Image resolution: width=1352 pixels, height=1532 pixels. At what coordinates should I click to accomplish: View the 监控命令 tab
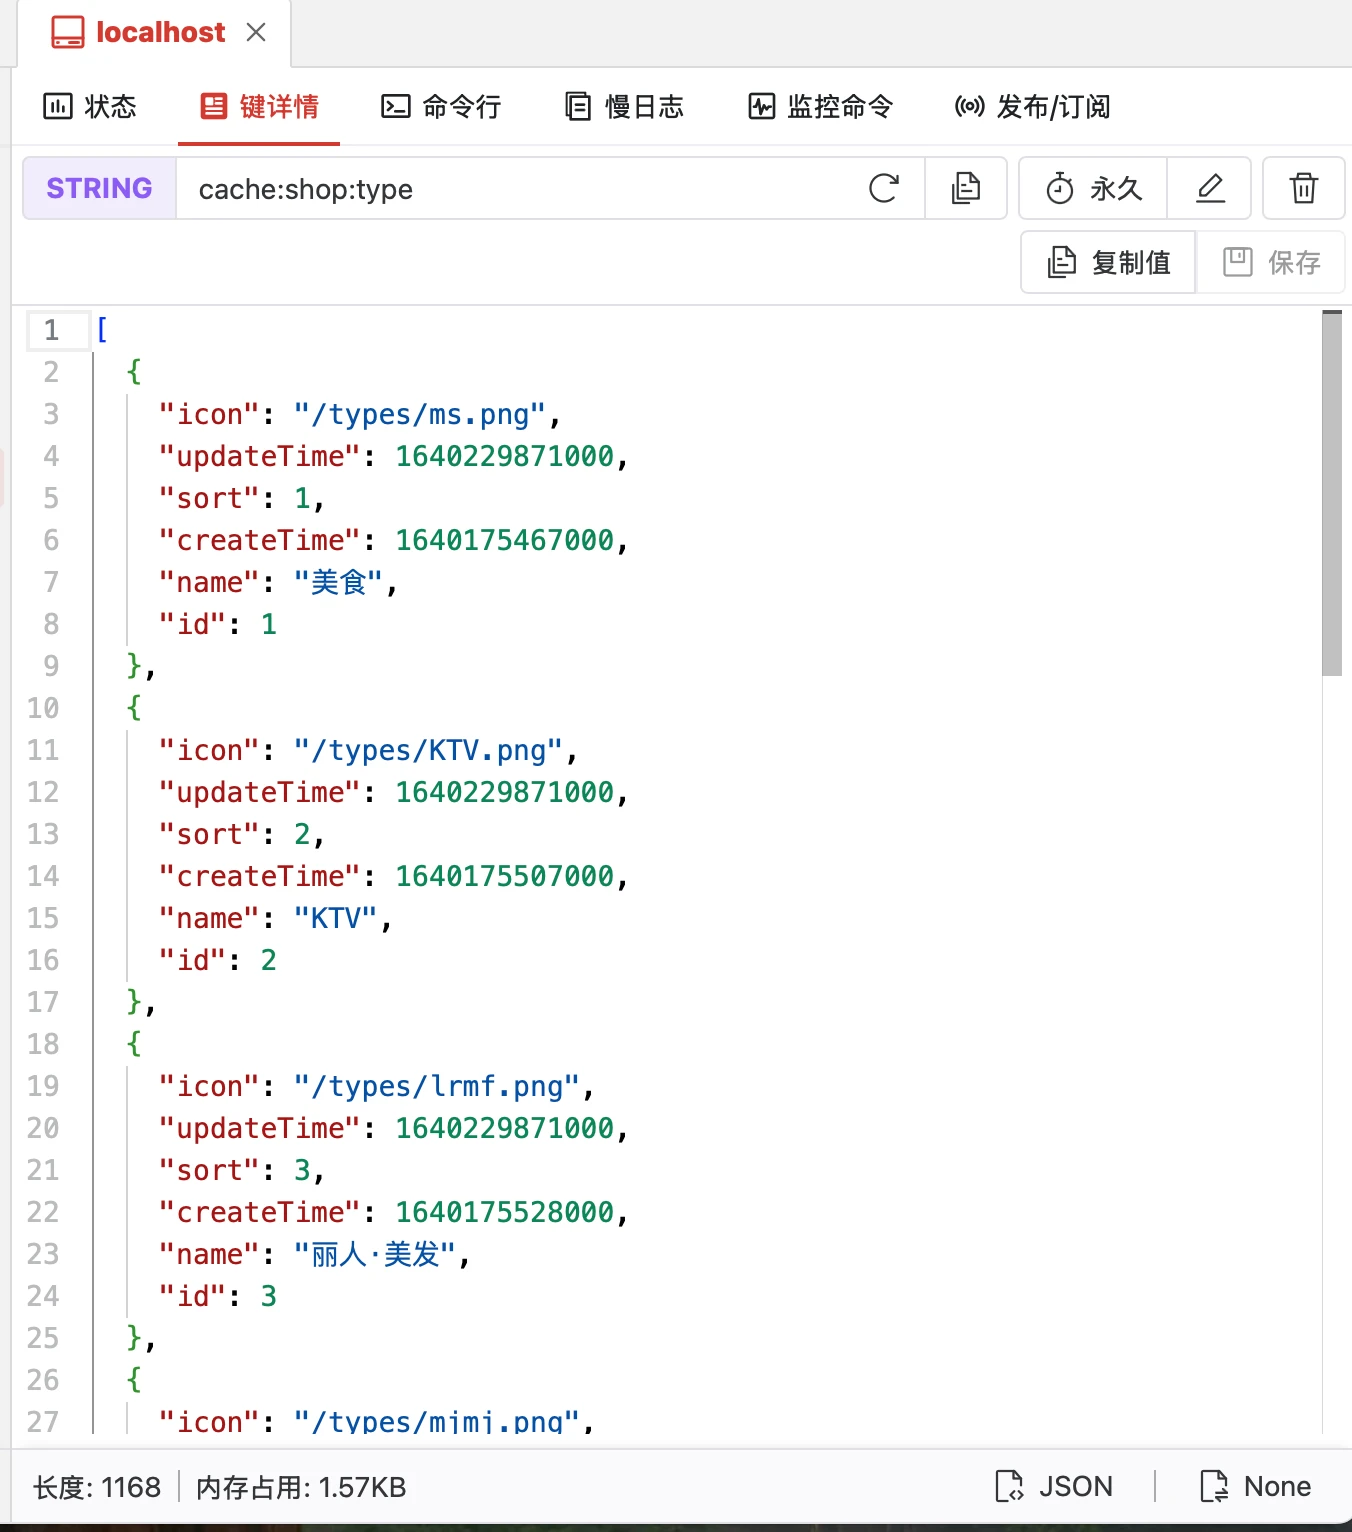[820, 107]
